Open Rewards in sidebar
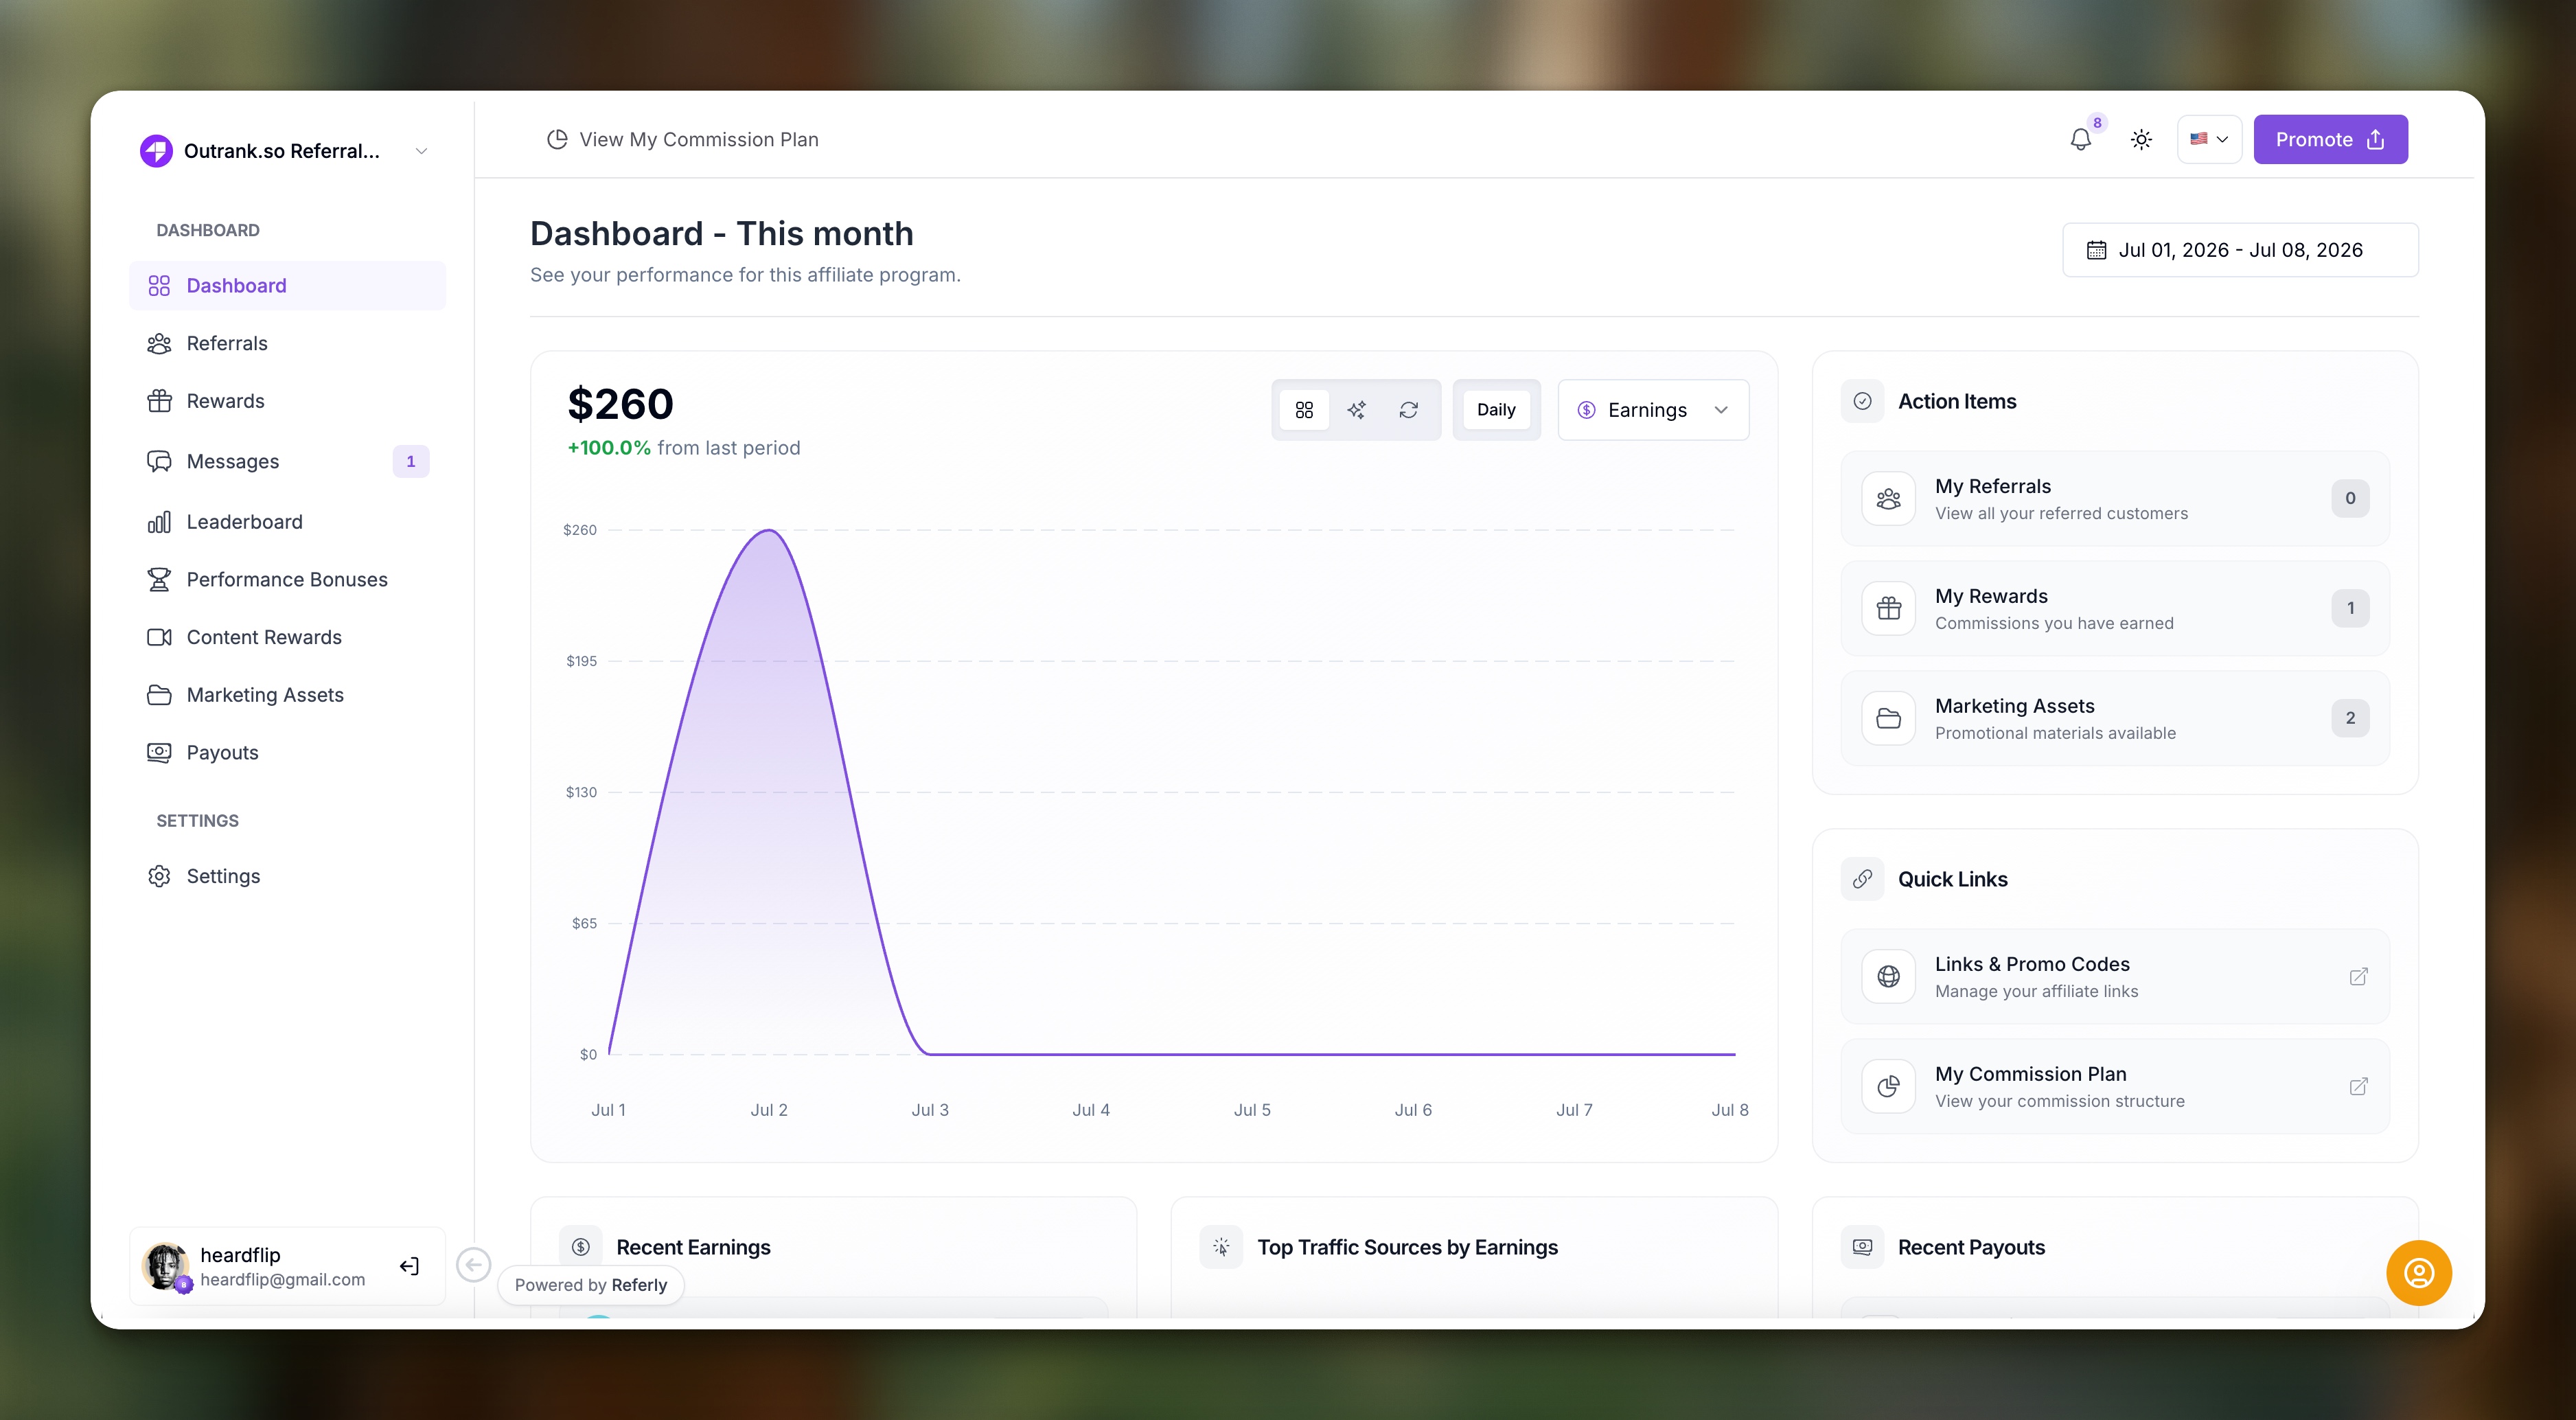Viewport: 2576px width, 1420px height. click(288, 401)
